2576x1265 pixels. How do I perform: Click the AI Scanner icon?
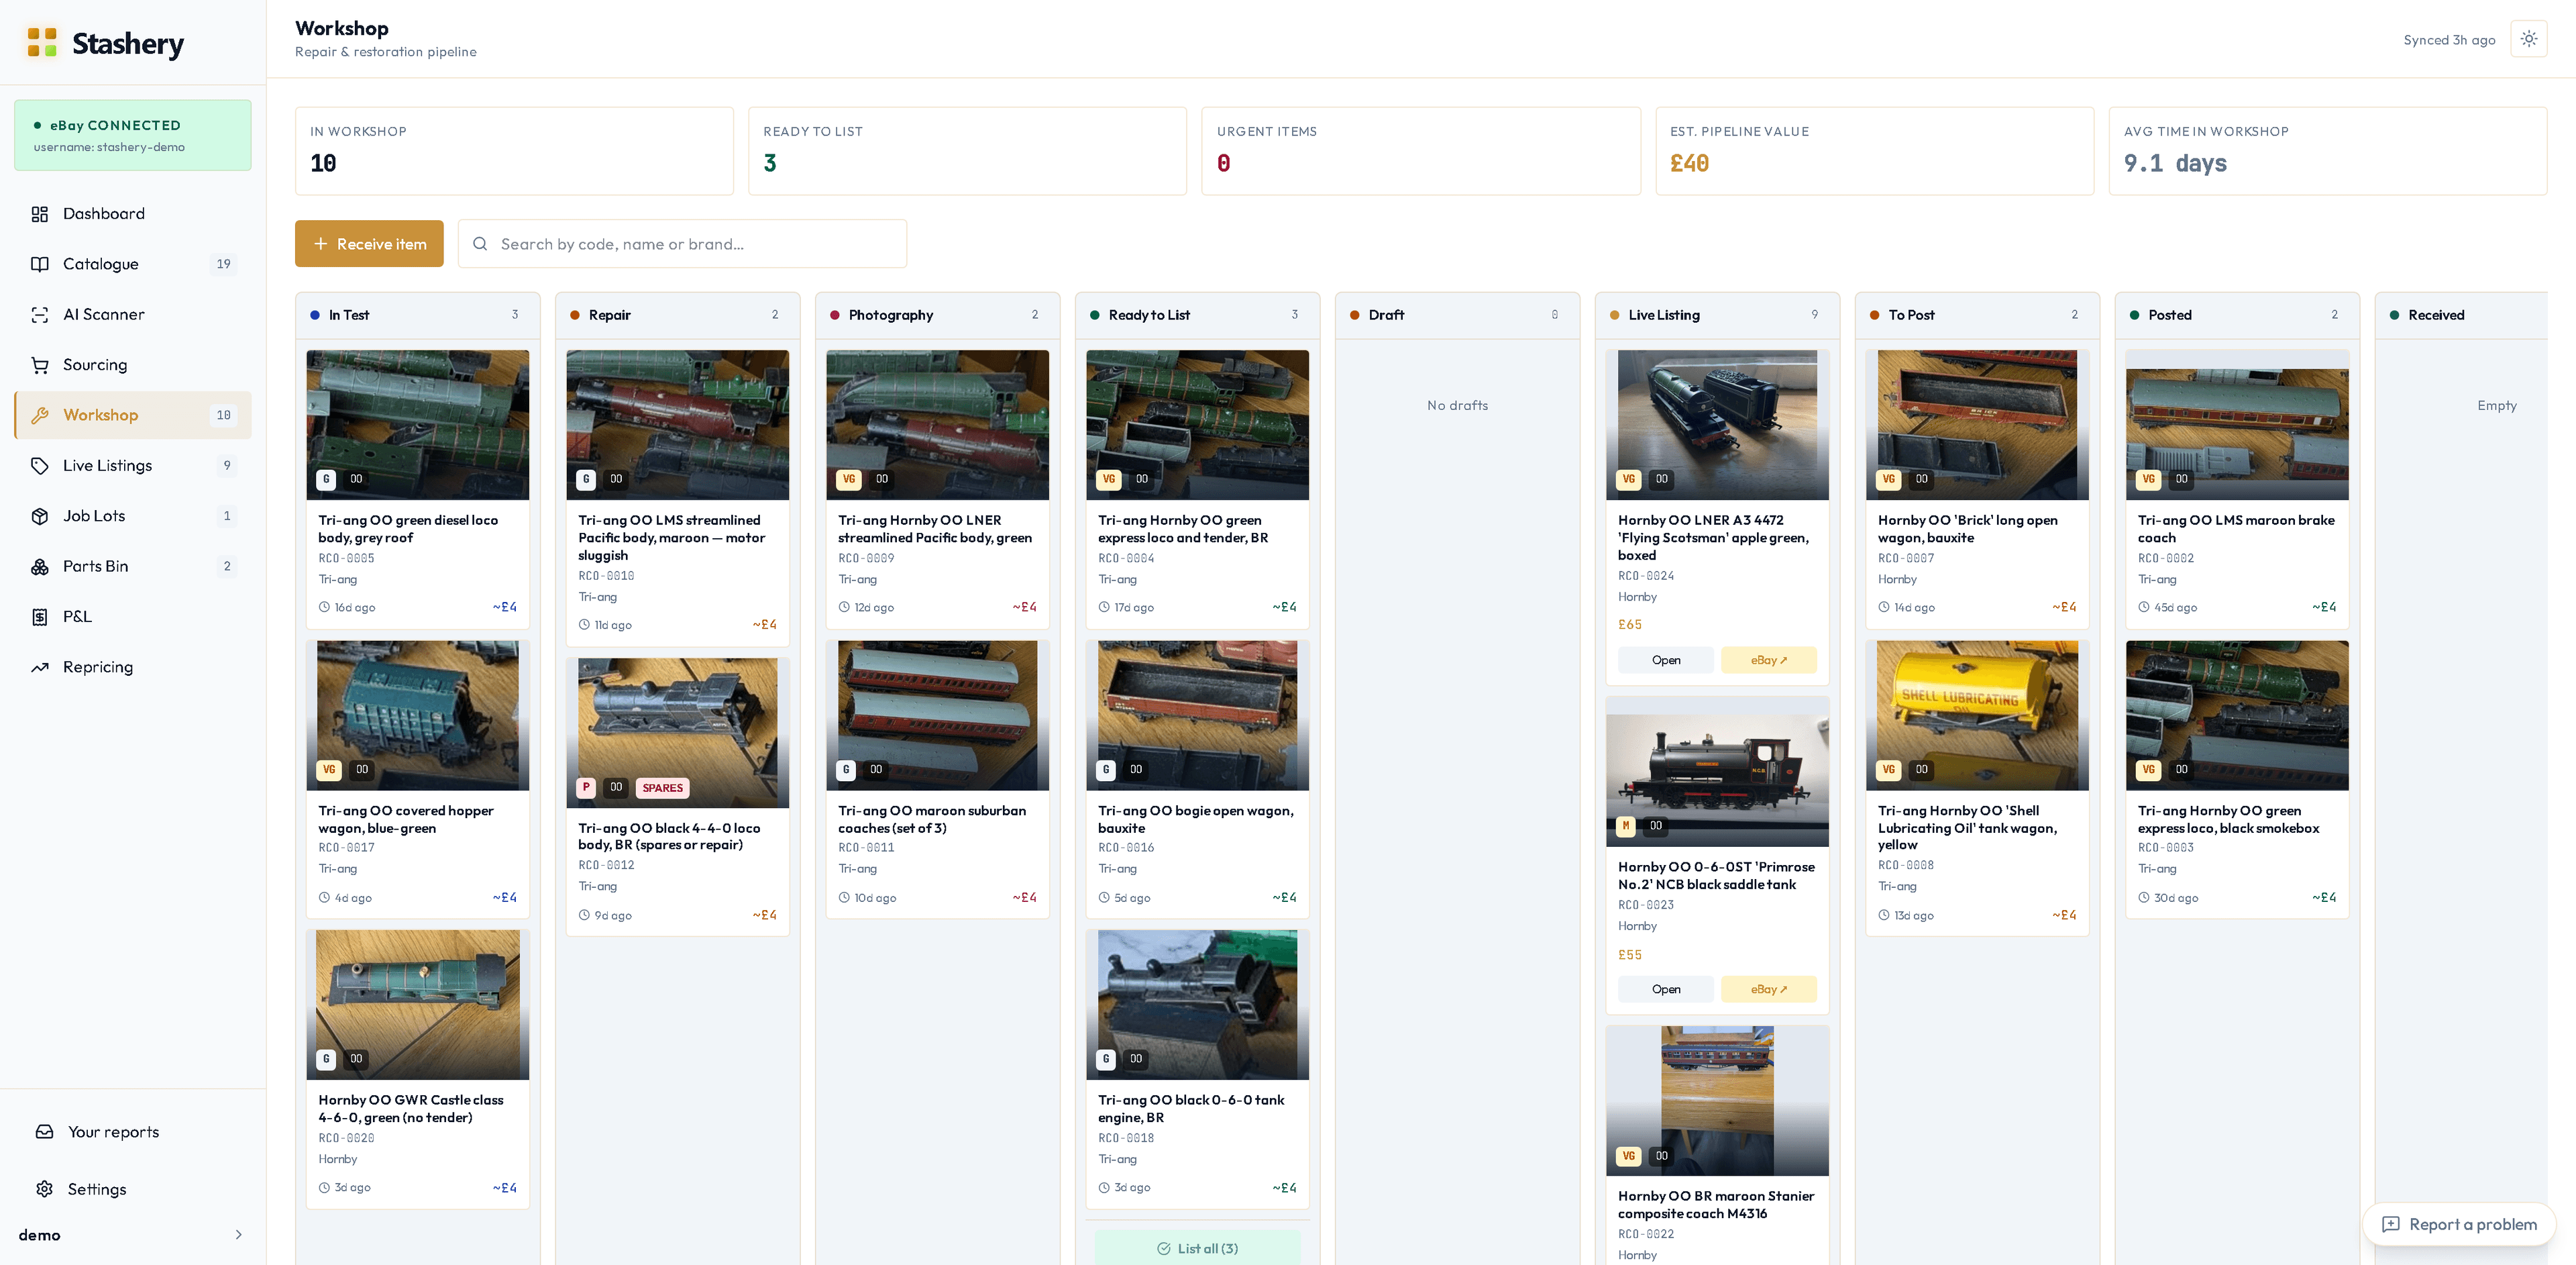pos(40,315)
